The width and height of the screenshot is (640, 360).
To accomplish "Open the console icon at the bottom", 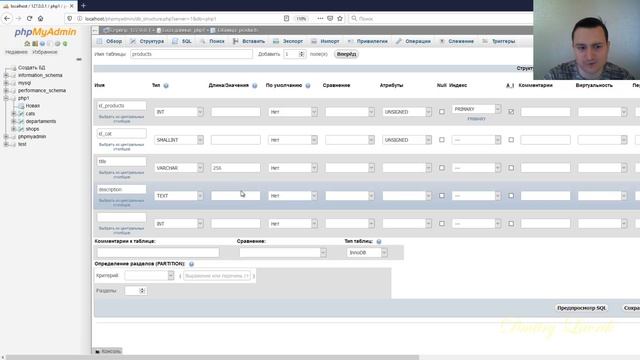I will point(98,351).
